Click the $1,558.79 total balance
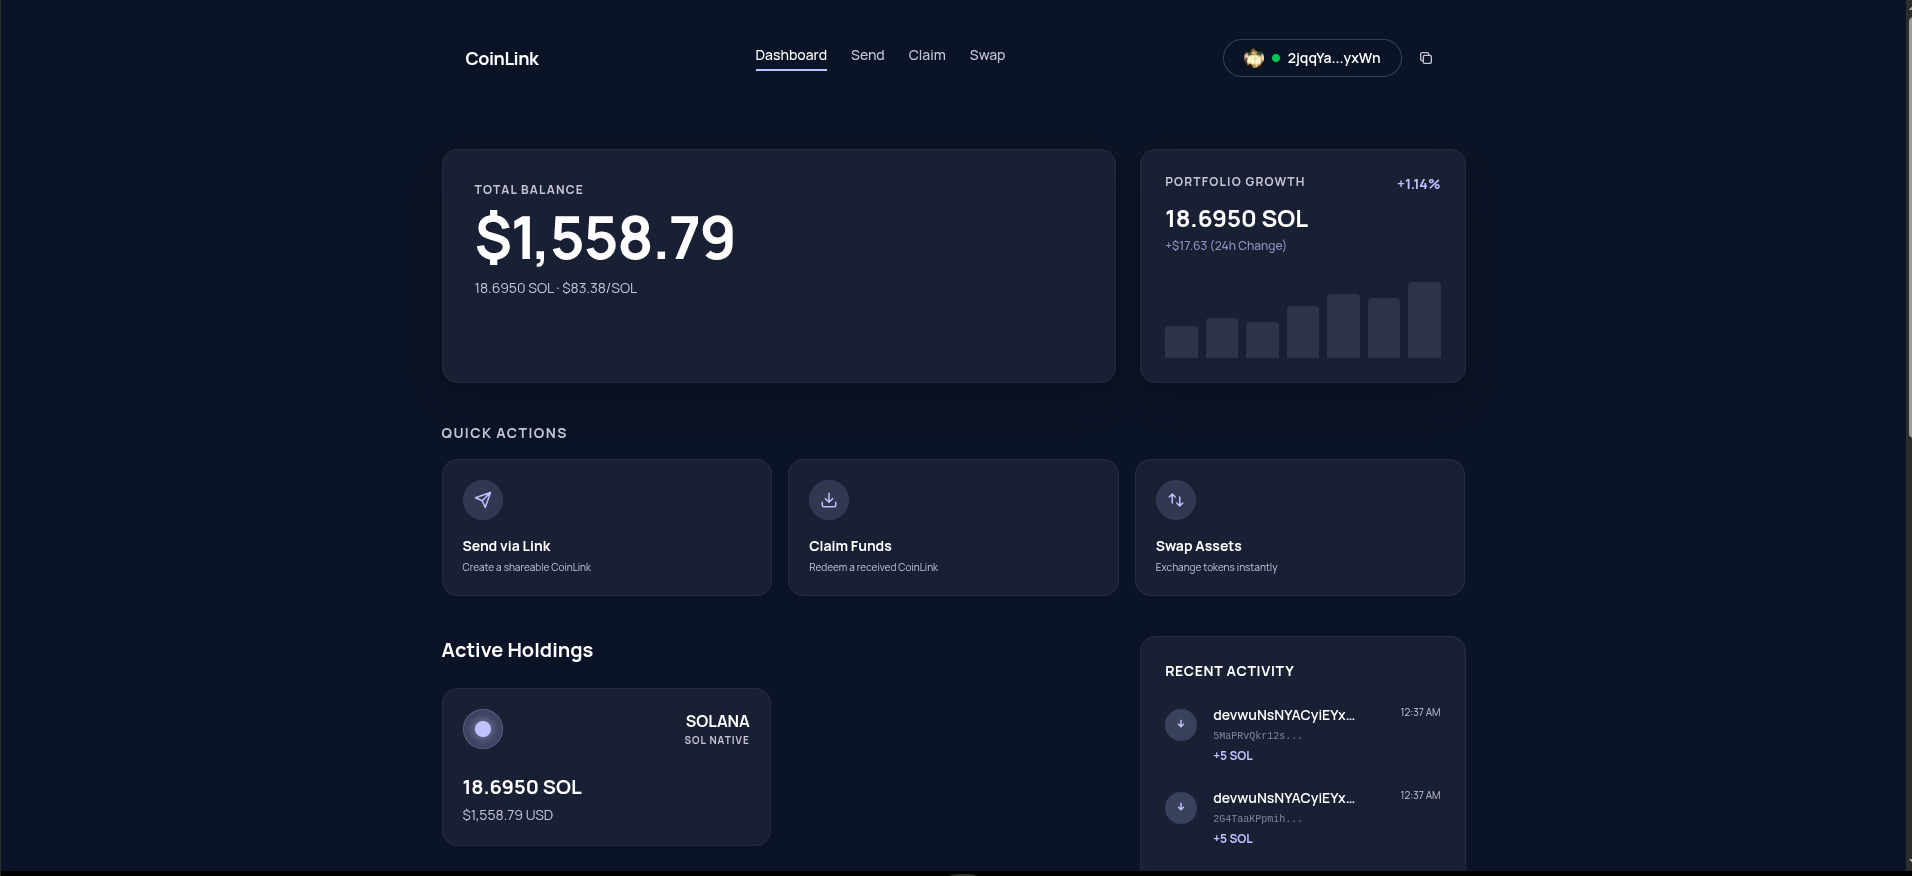This screenshot has height=876, width=1912. (605, 238)
